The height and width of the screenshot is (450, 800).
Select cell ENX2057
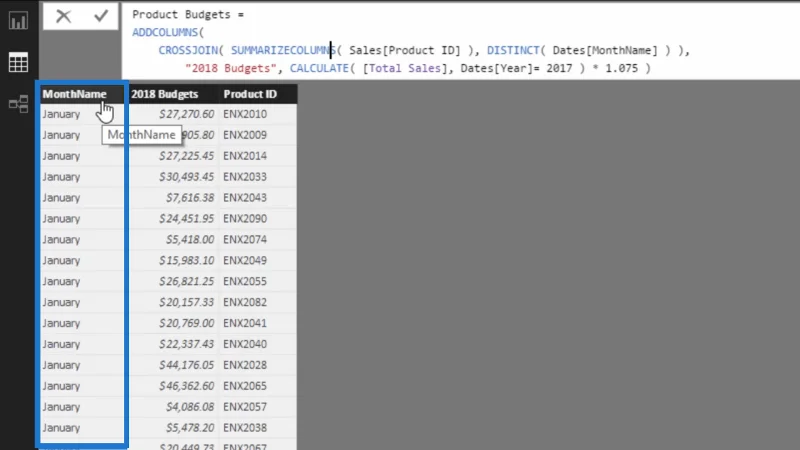click(245, 407)
